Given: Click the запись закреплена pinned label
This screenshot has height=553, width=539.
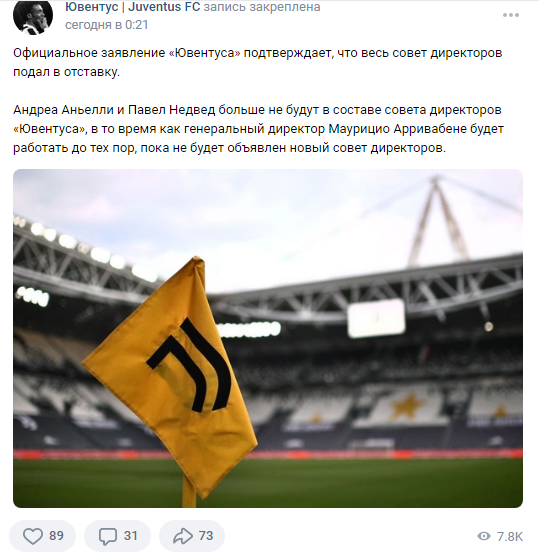Looking at the screenshot, I should click(262, 6).
